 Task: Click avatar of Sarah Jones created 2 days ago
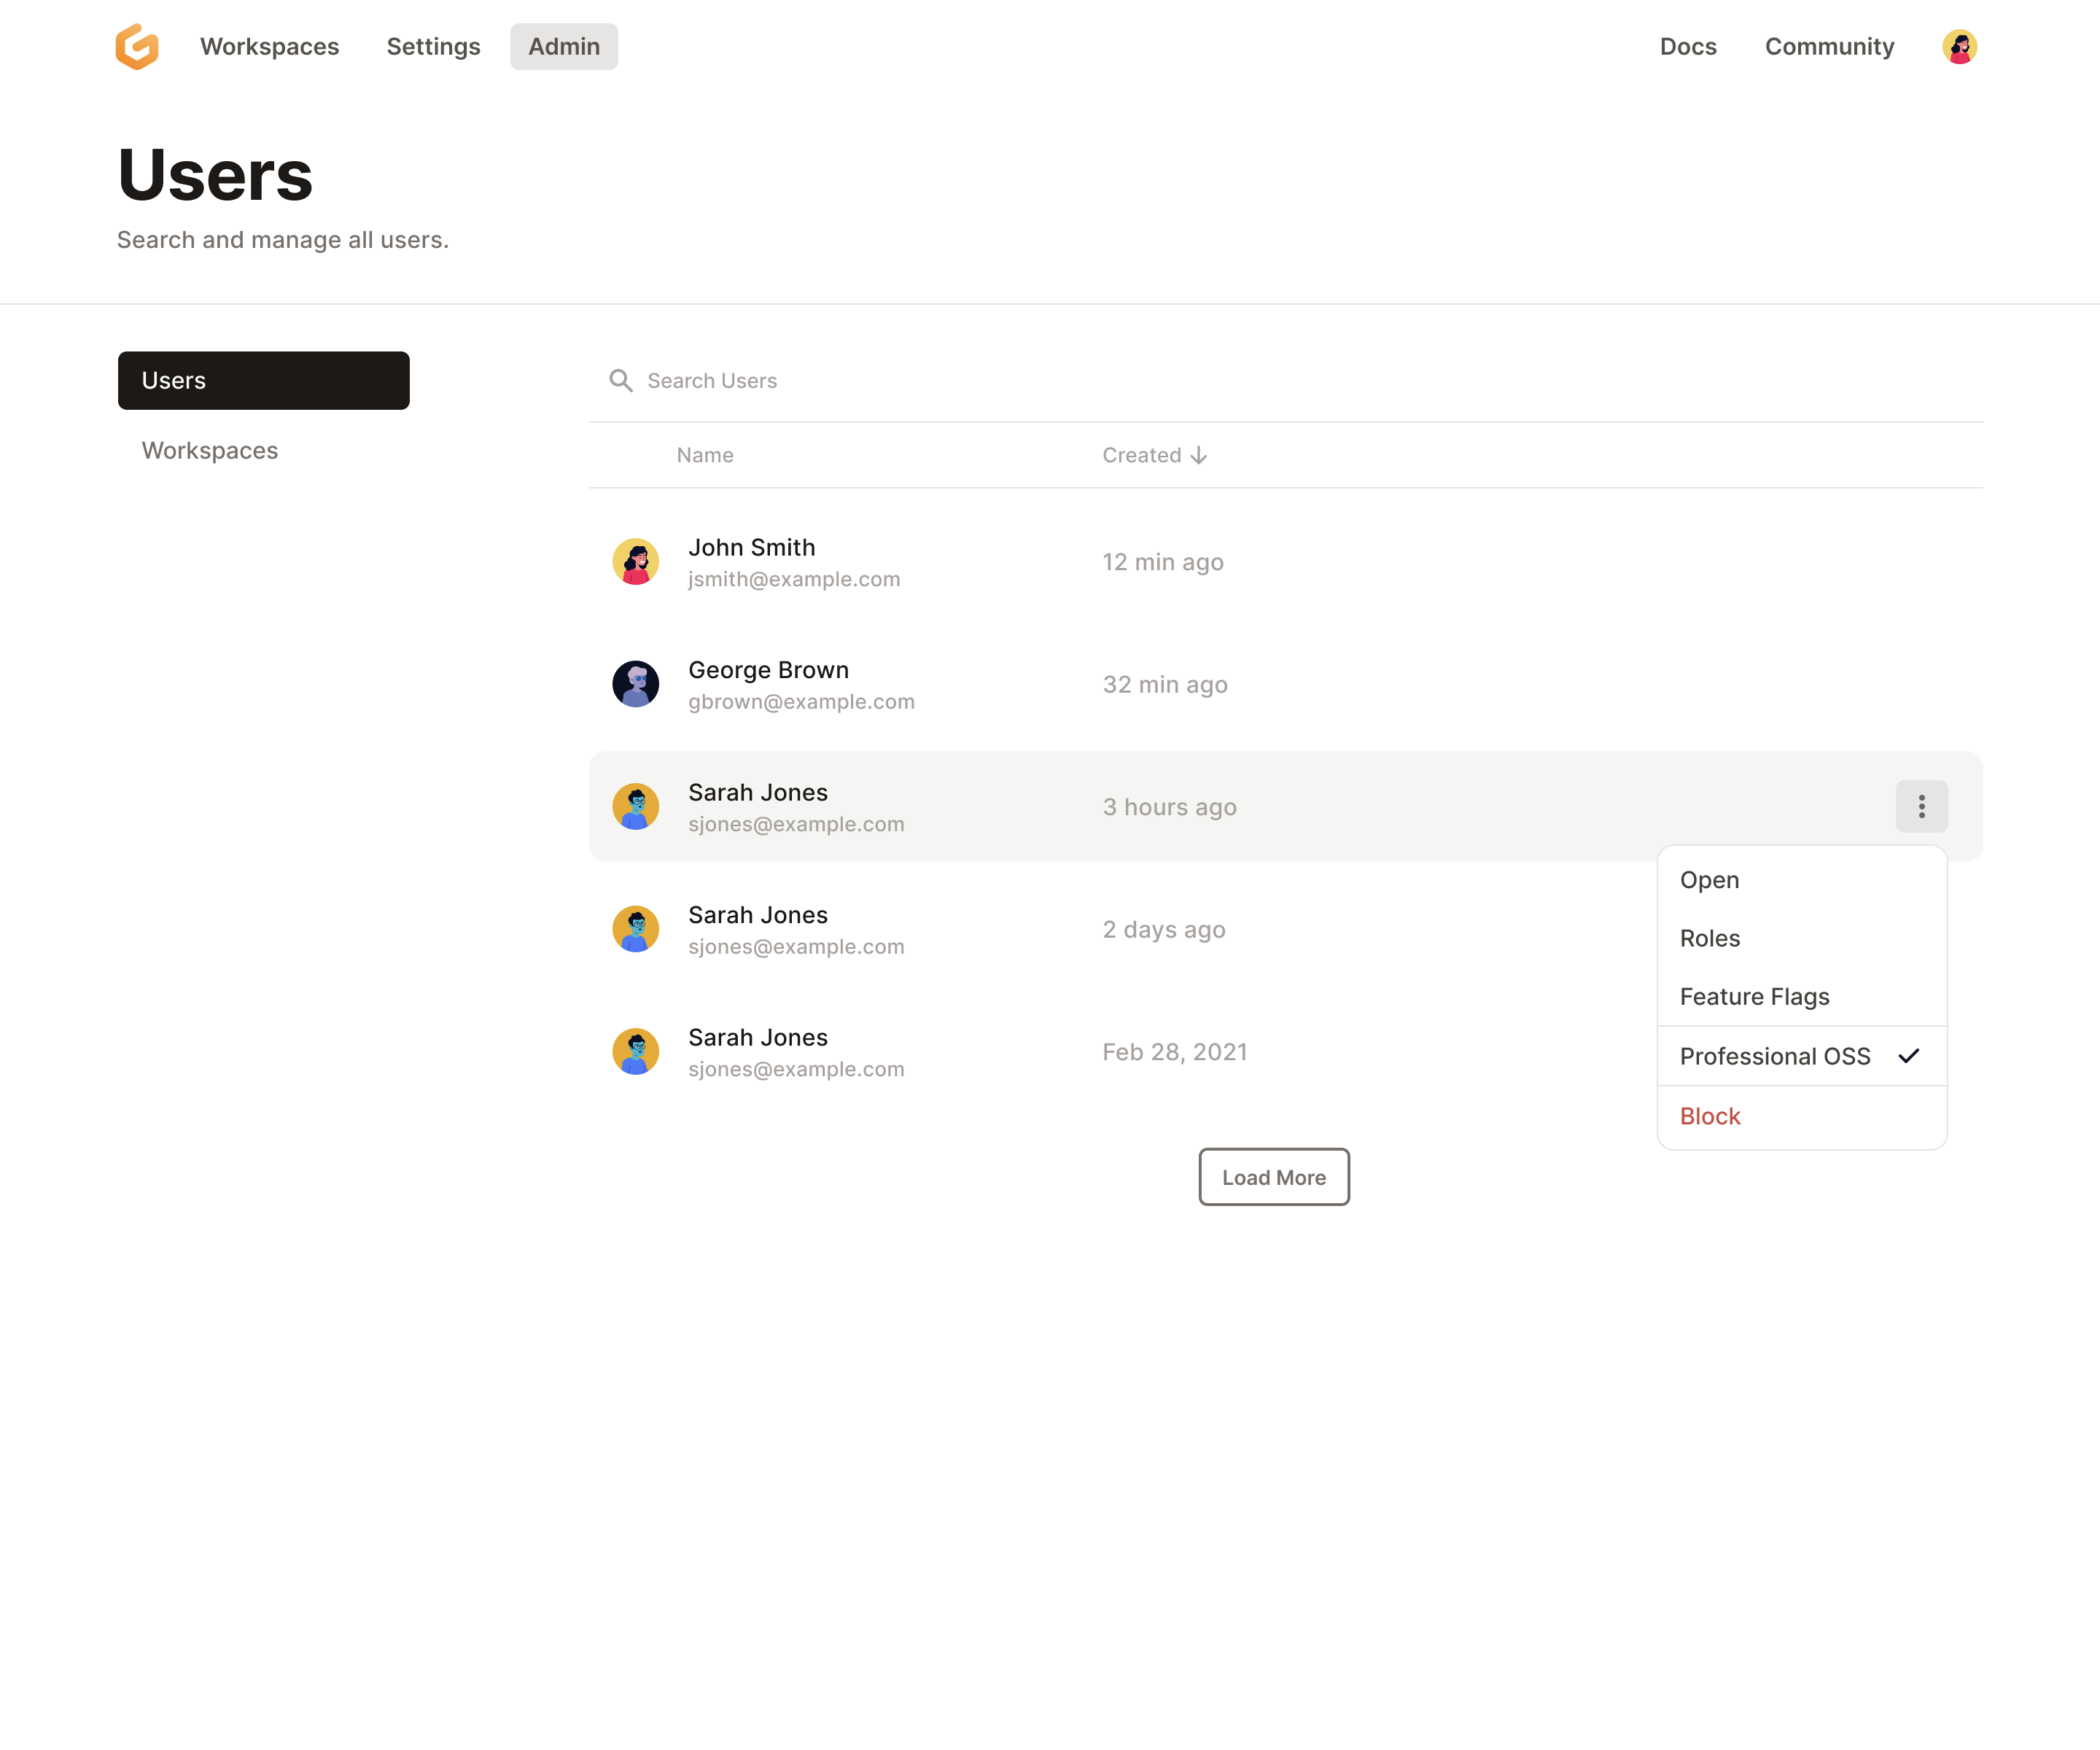click(x=636, y=929)
